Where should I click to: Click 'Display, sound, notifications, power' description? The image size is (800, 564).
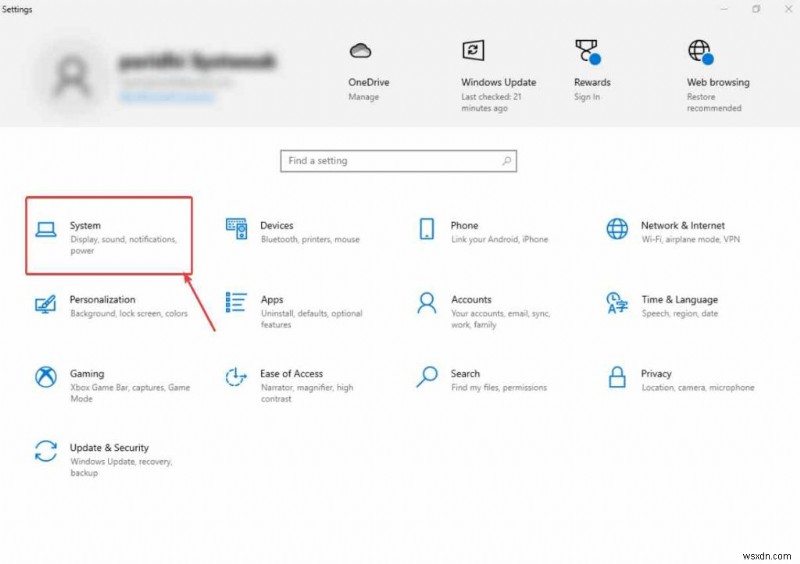(123, 245)
